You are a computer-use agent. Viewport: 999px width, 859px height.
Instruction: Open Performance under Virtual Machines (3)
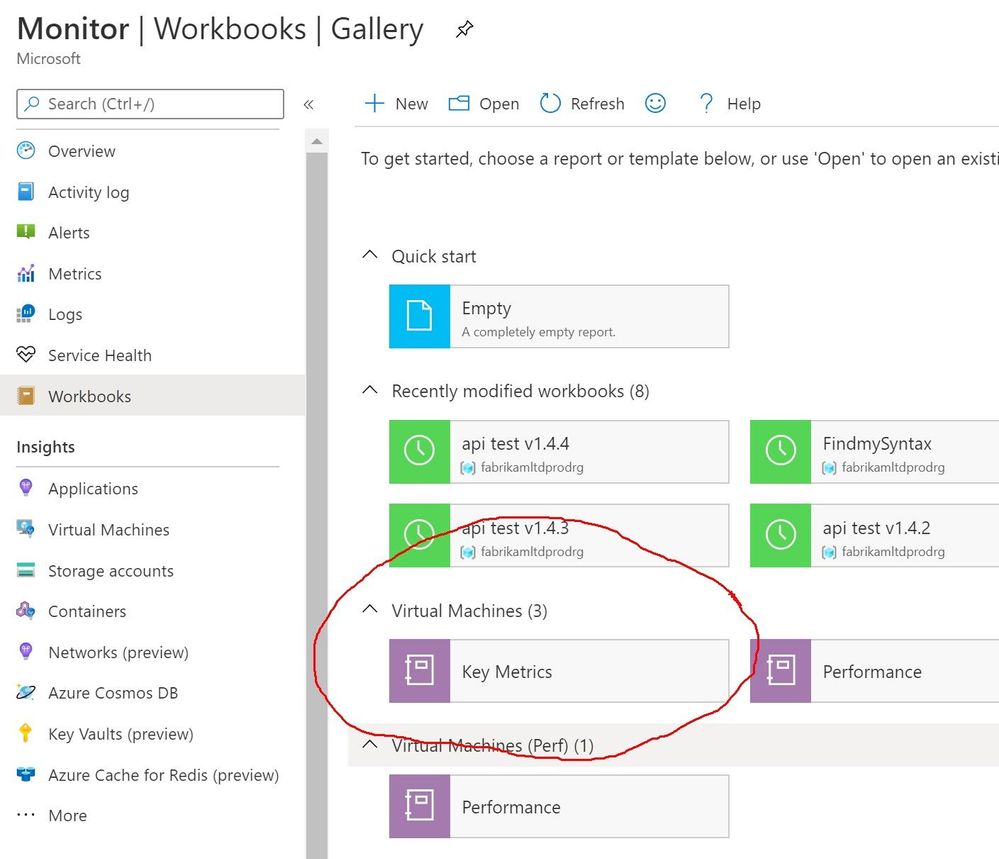click(874, 671)
